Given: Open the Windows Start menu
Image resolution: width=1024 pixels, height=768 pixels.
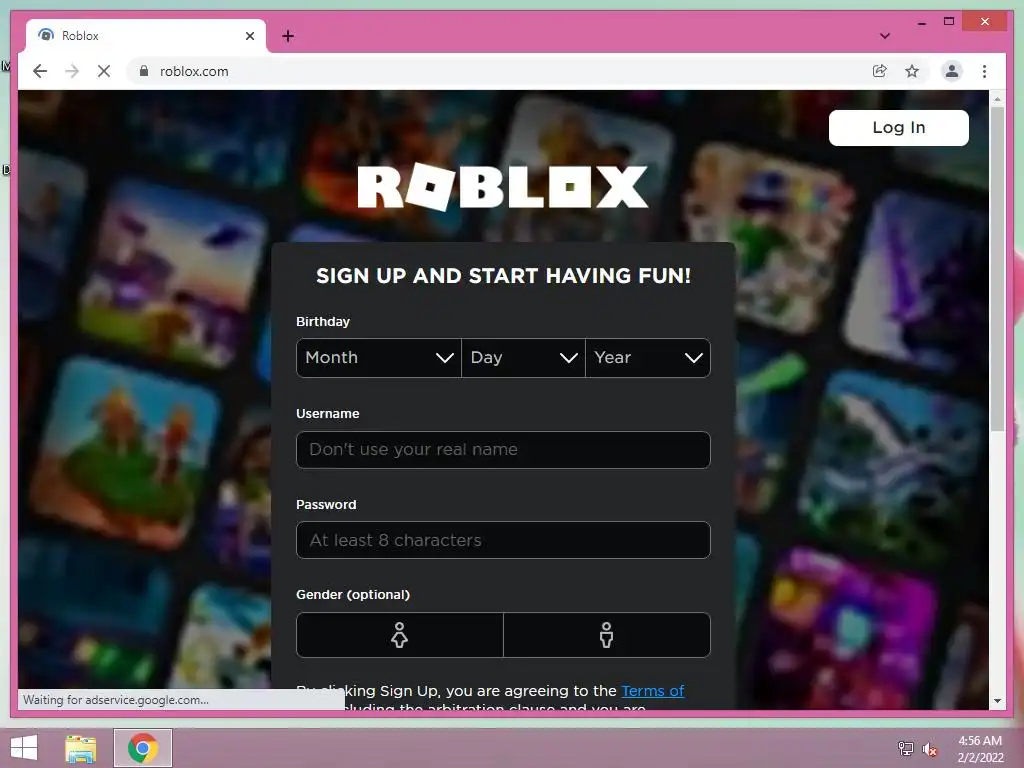Looking at the screenshot, I should tap(24, 748).
